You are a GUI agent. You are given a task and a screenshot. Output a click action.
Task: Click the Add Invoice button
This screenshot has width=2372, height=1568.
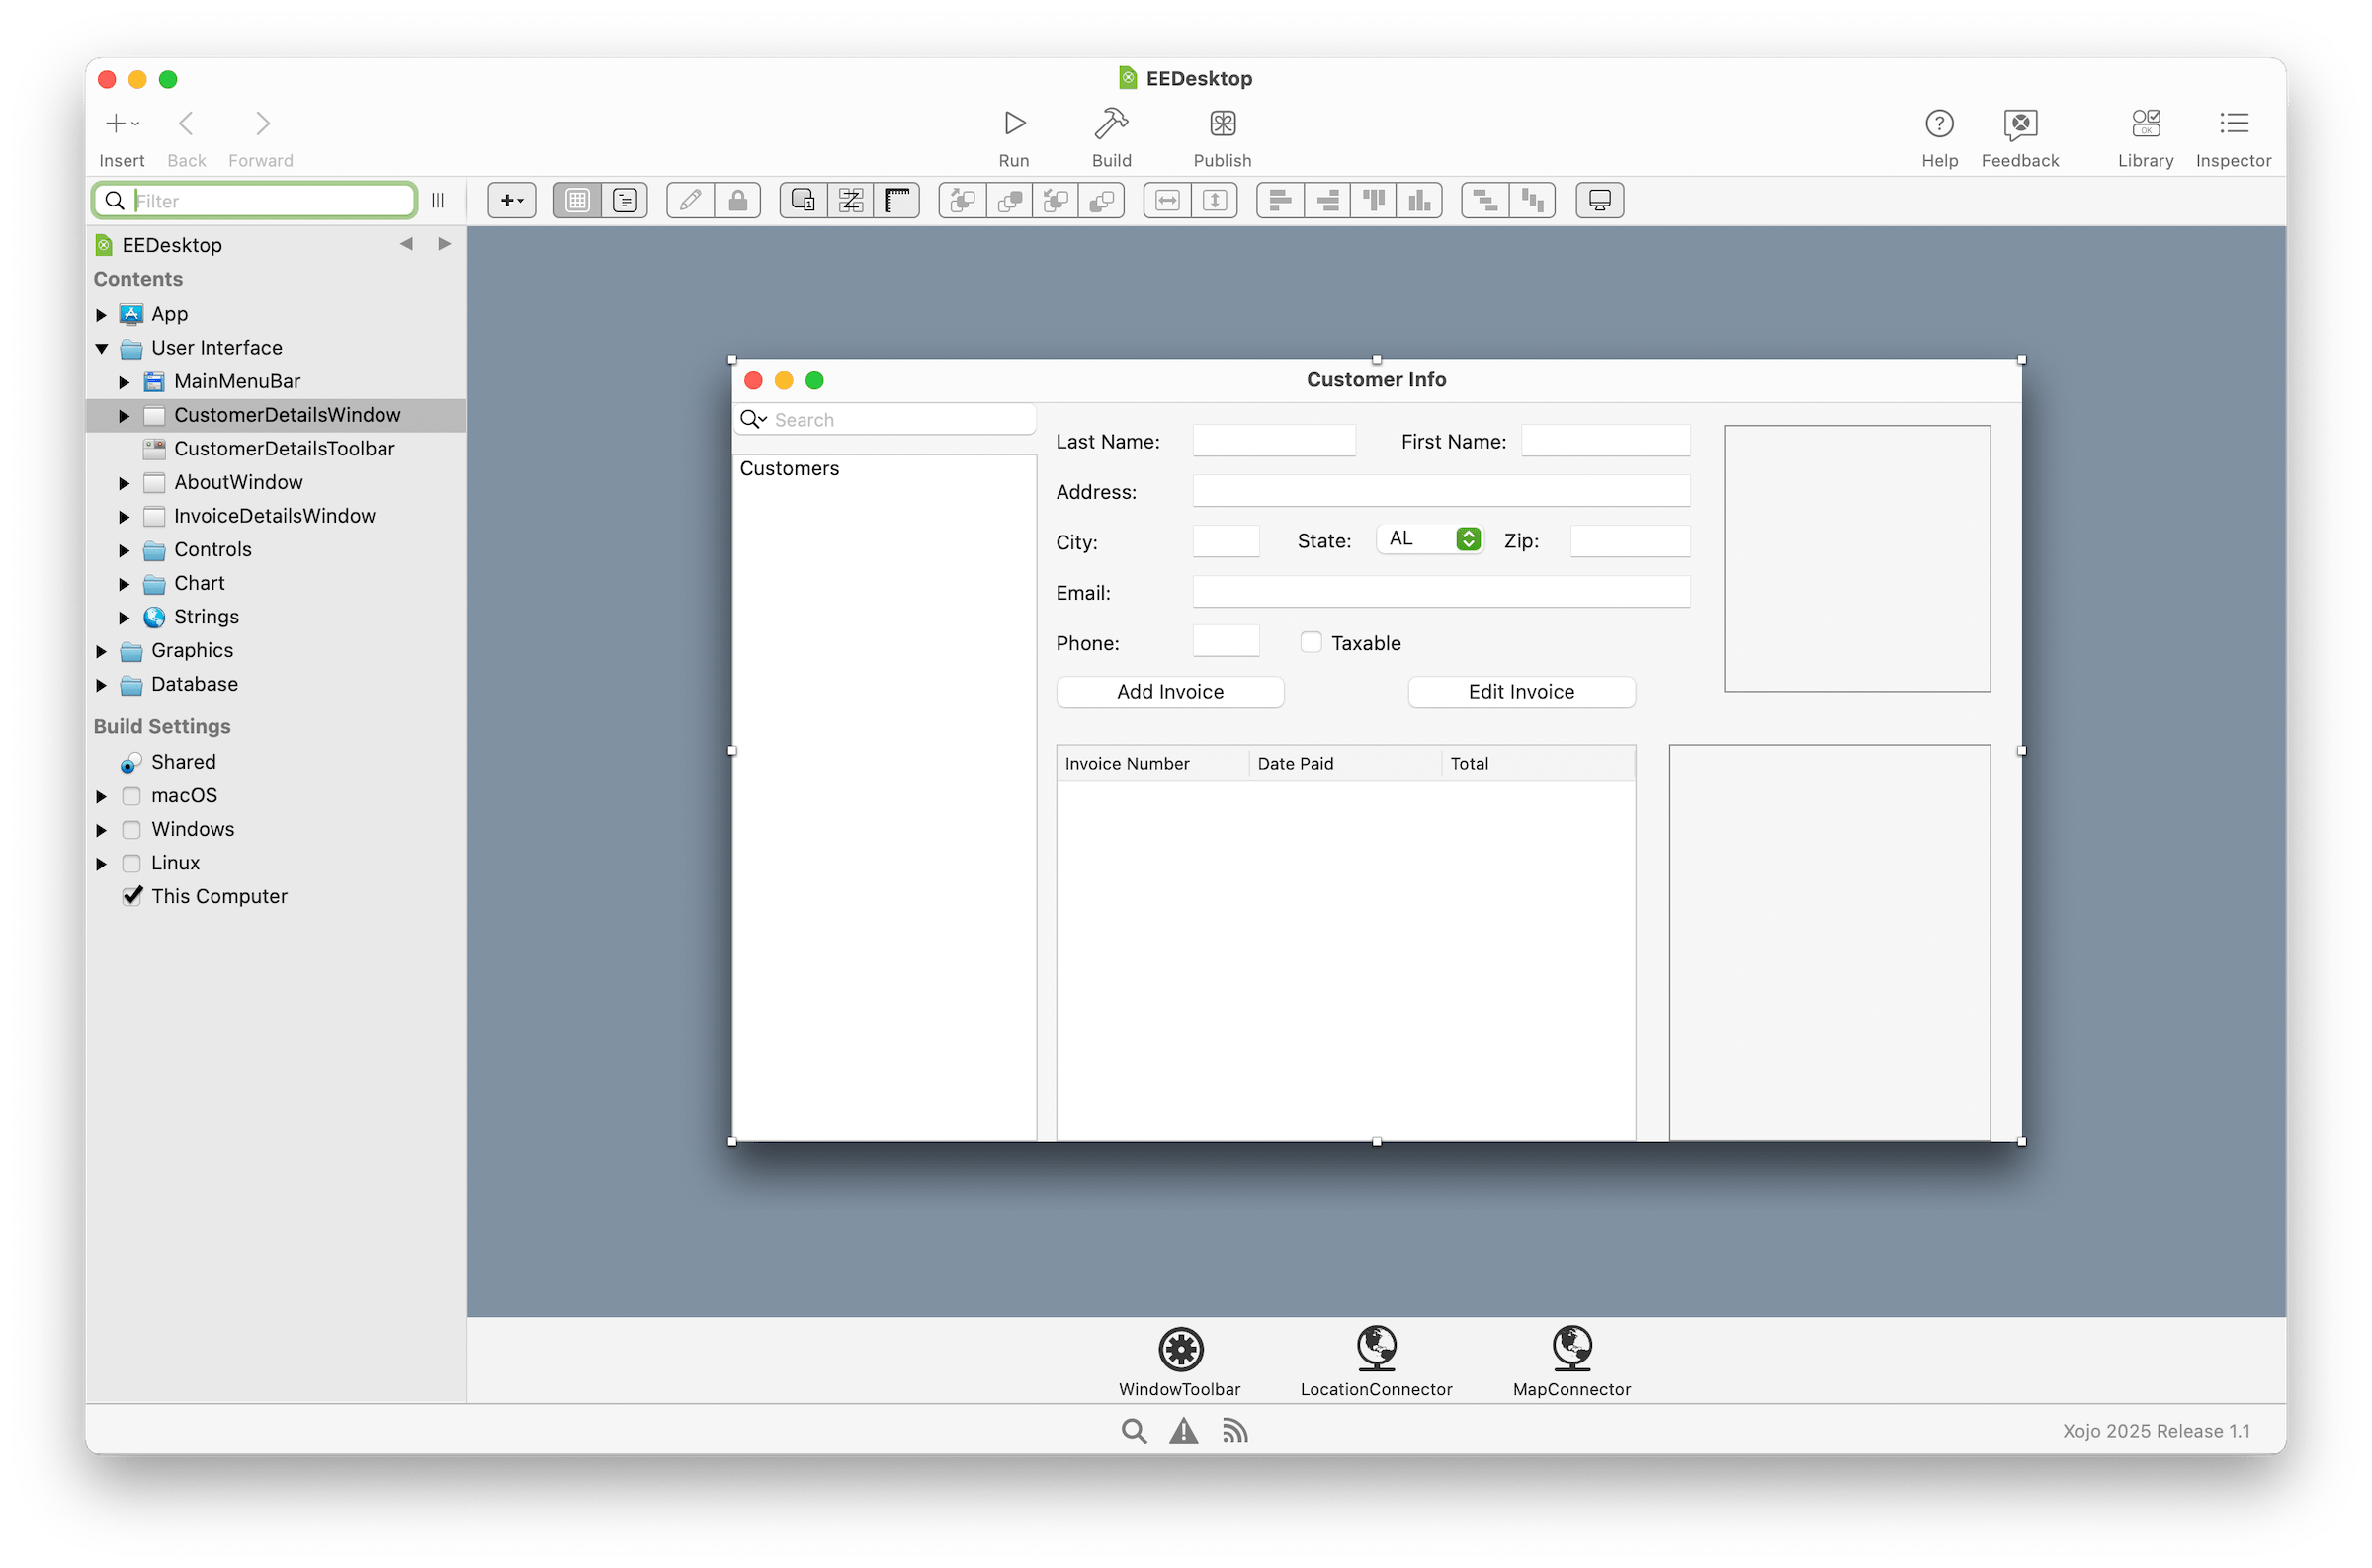click(x=1169, y=691)
